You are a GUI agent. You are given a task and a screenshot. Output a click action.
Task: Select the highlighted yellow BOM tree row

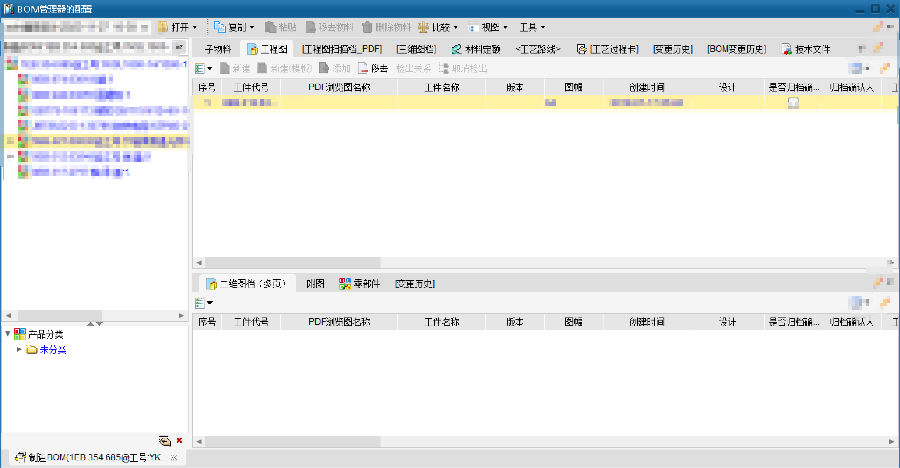tap(95, 141)
